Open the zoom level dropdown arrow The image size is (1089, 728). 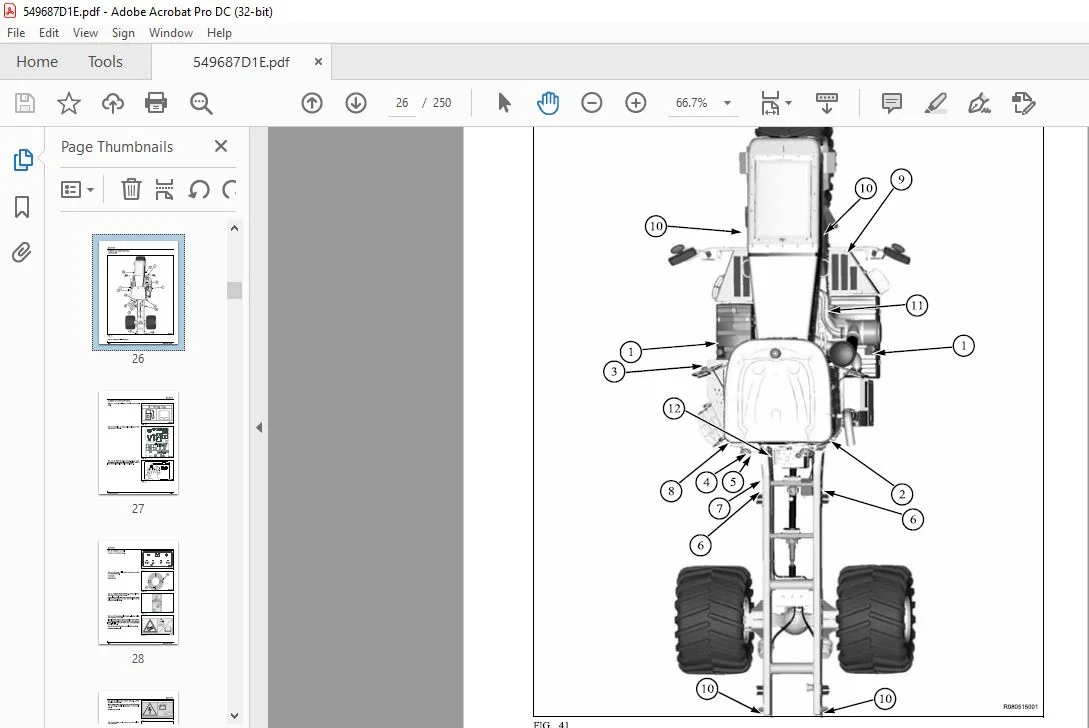coord(727,103)
